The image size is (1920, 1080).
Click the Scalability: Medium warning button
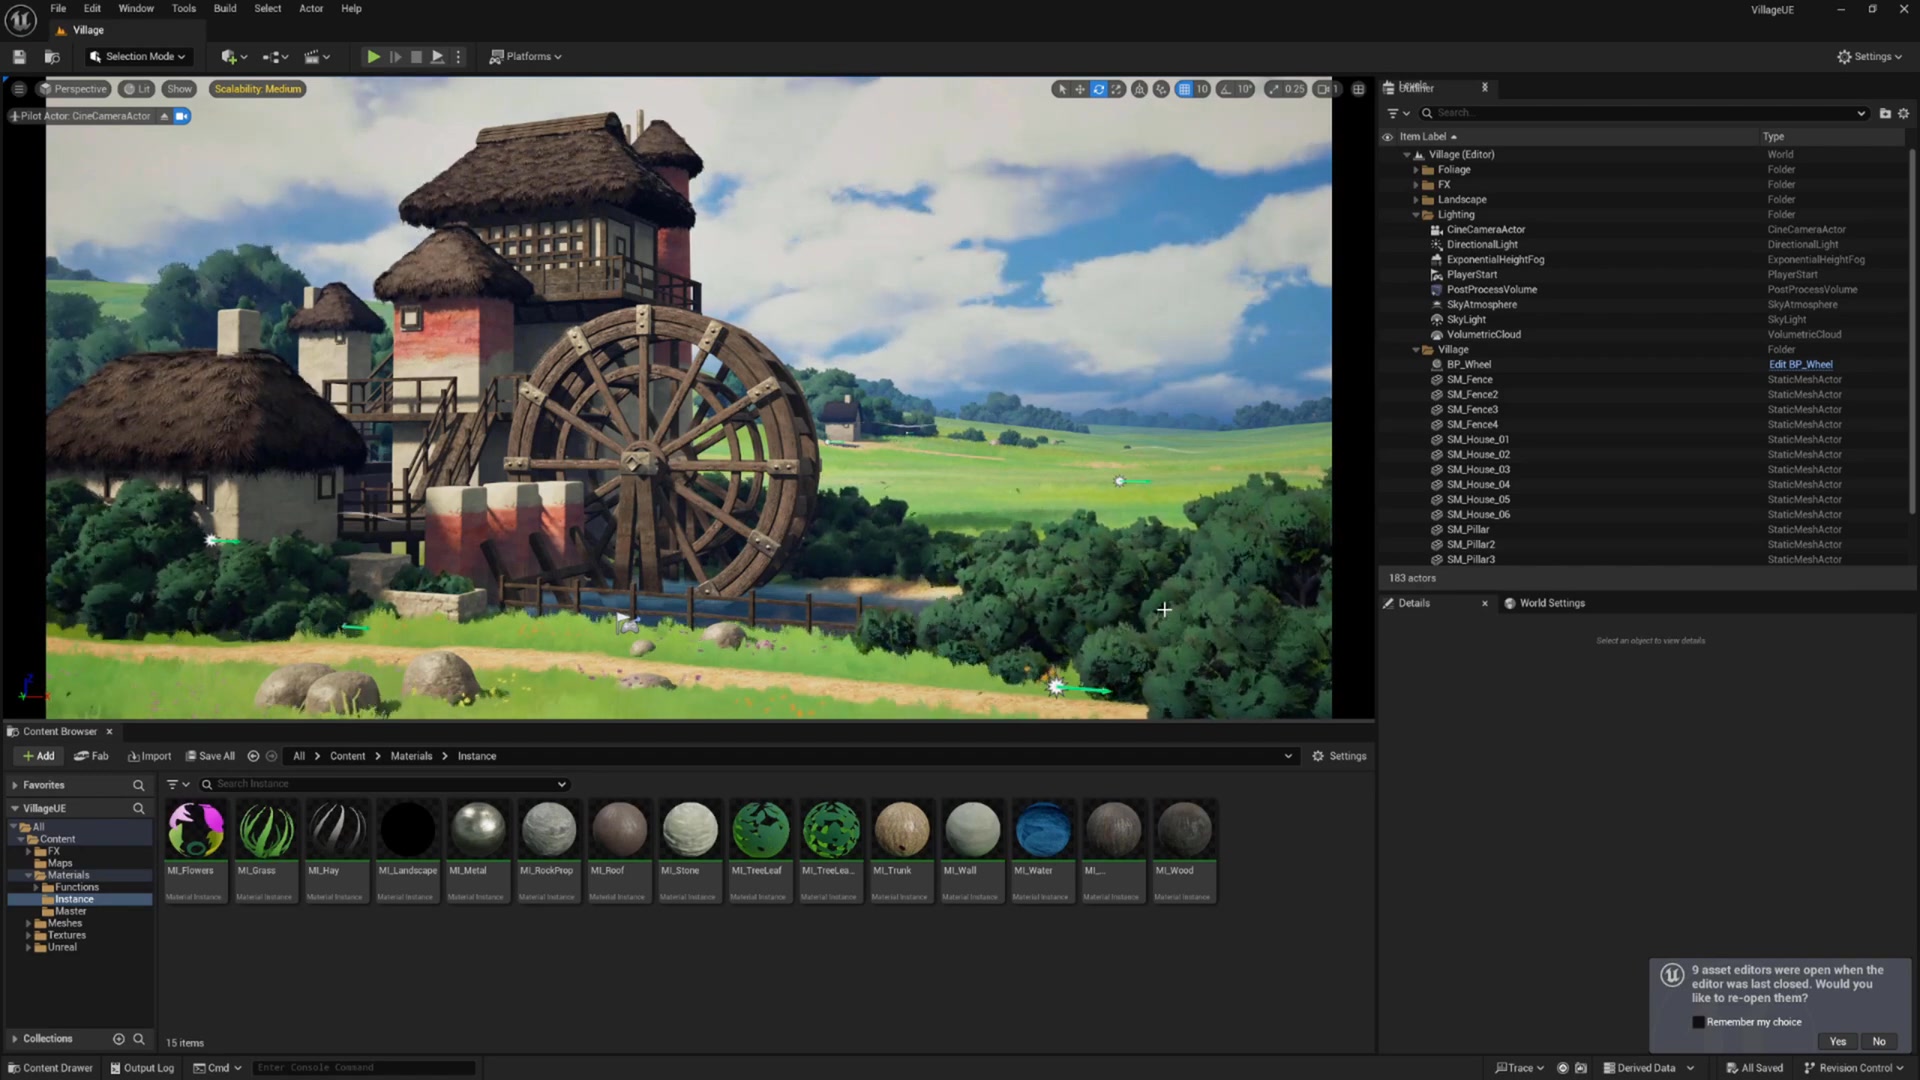point(258,89)
